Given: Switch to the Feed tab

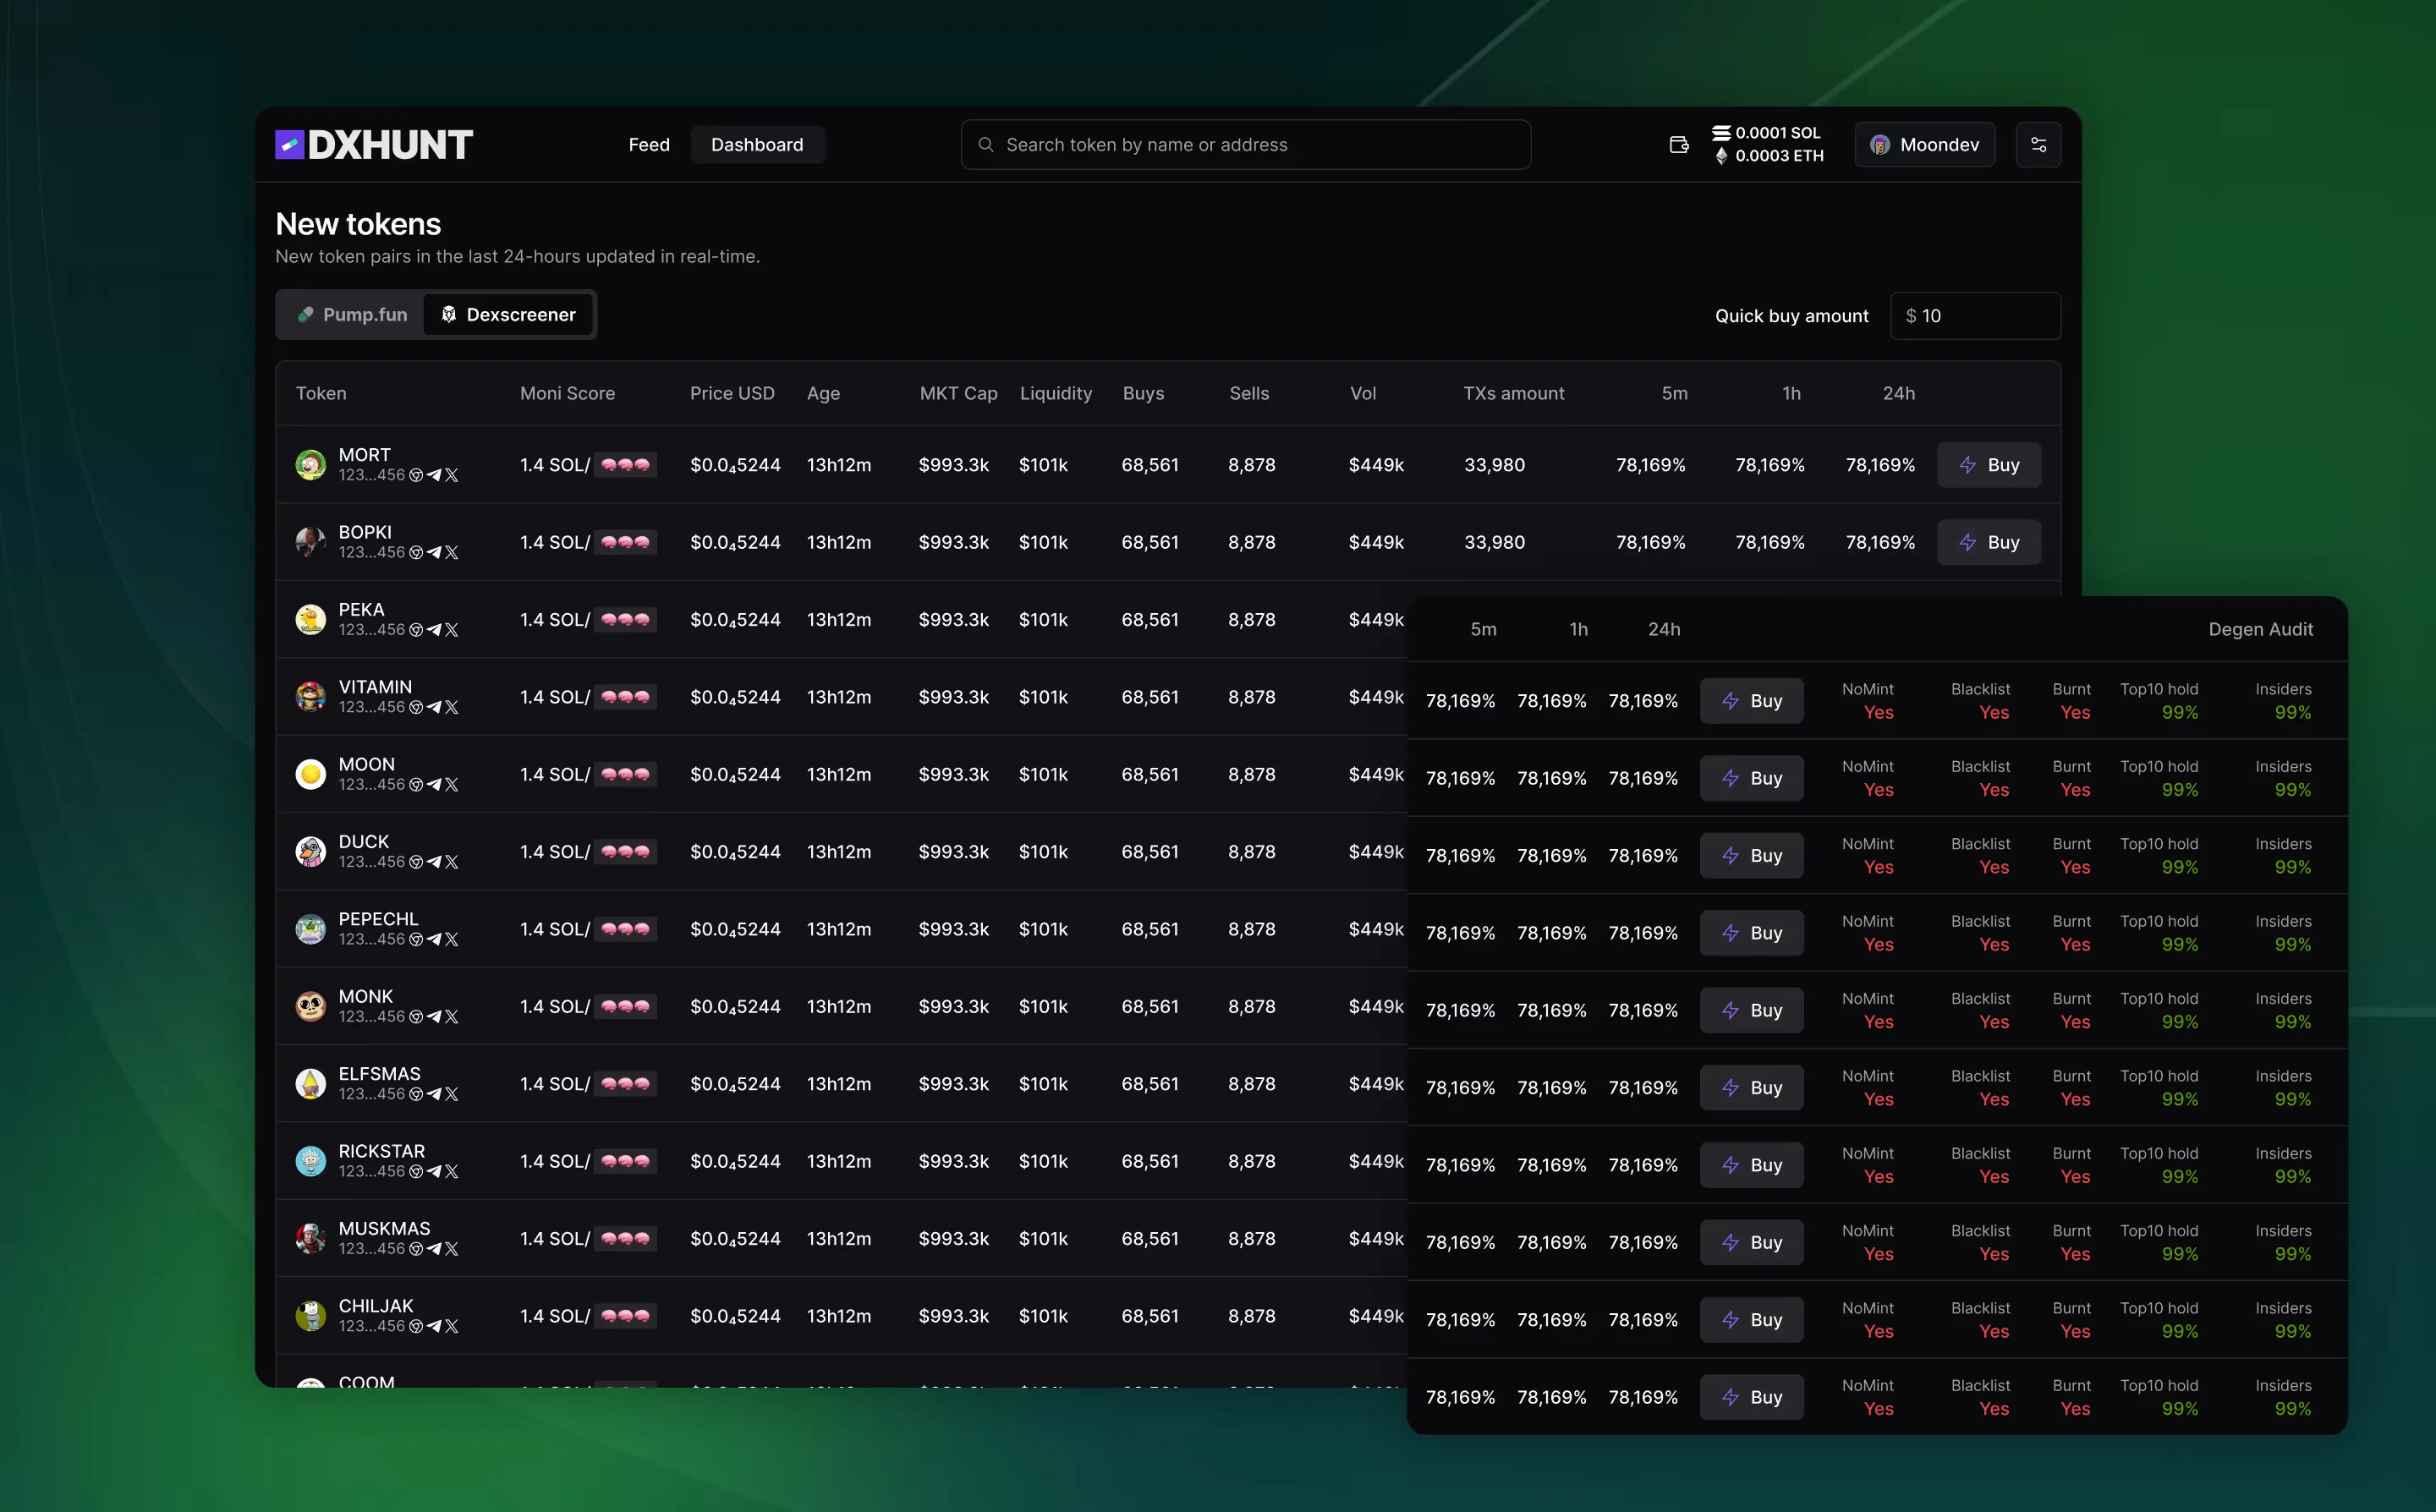Looking at the screenshot, I should click(x=649, y=145).
